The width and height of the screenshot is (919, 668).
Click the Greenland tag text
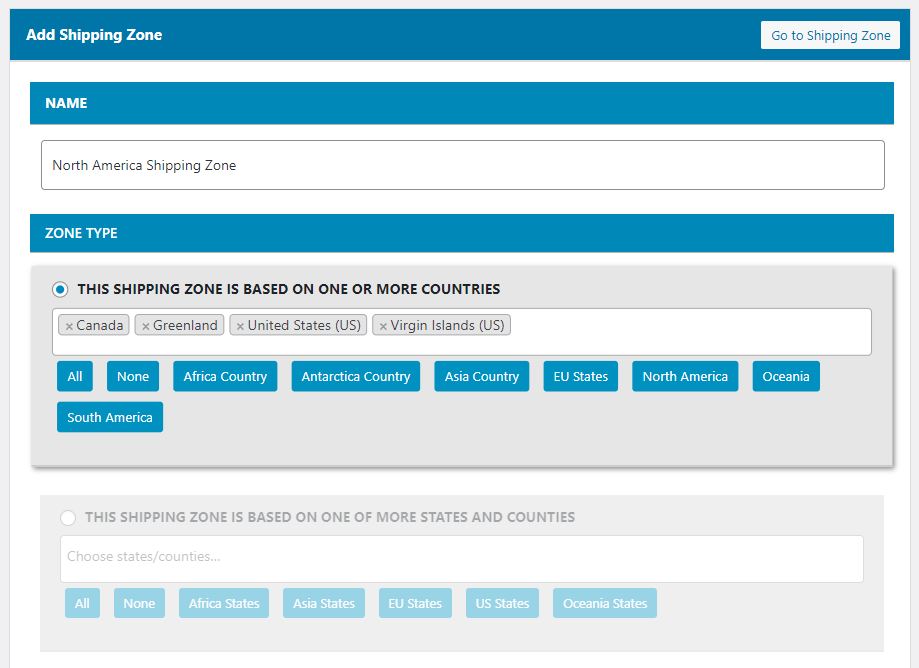click(185, 325)
